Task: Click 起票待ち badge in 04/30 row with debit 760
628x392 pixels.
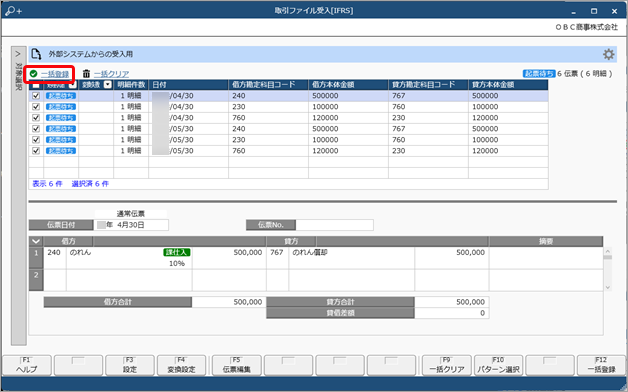Action: (x=60, y=118)
